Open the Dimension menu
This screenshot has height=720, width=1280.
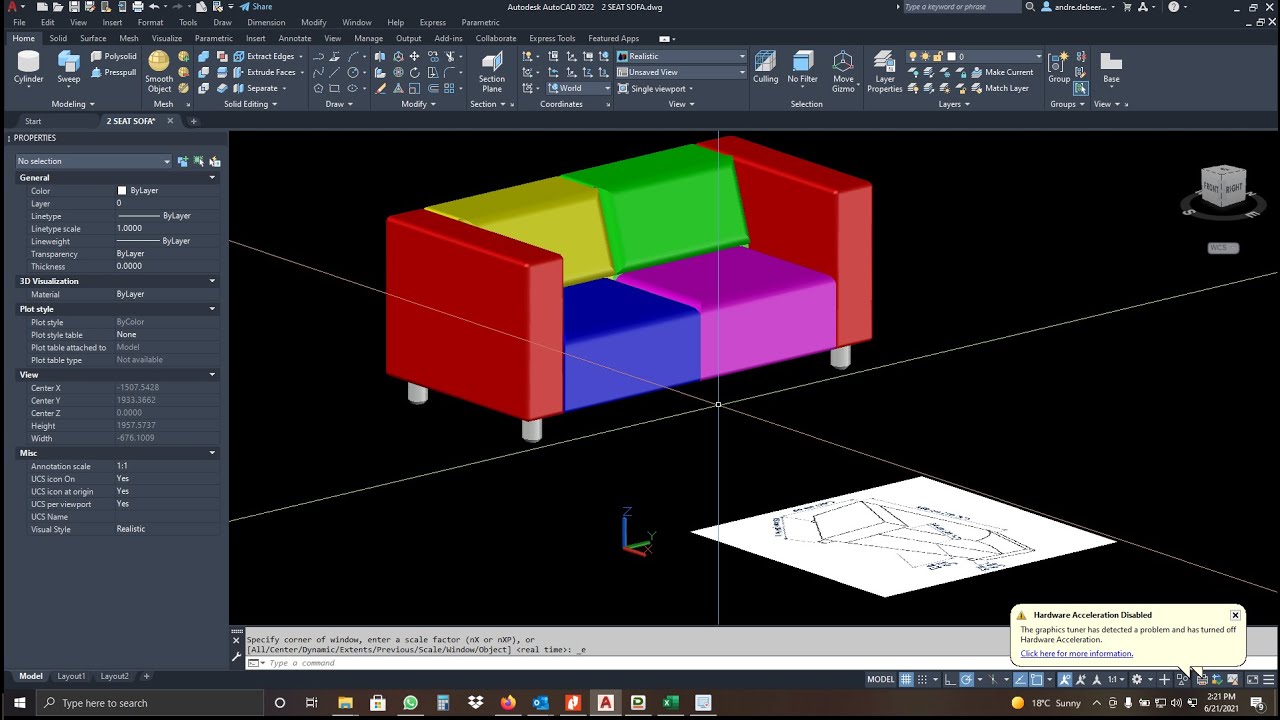266,22
